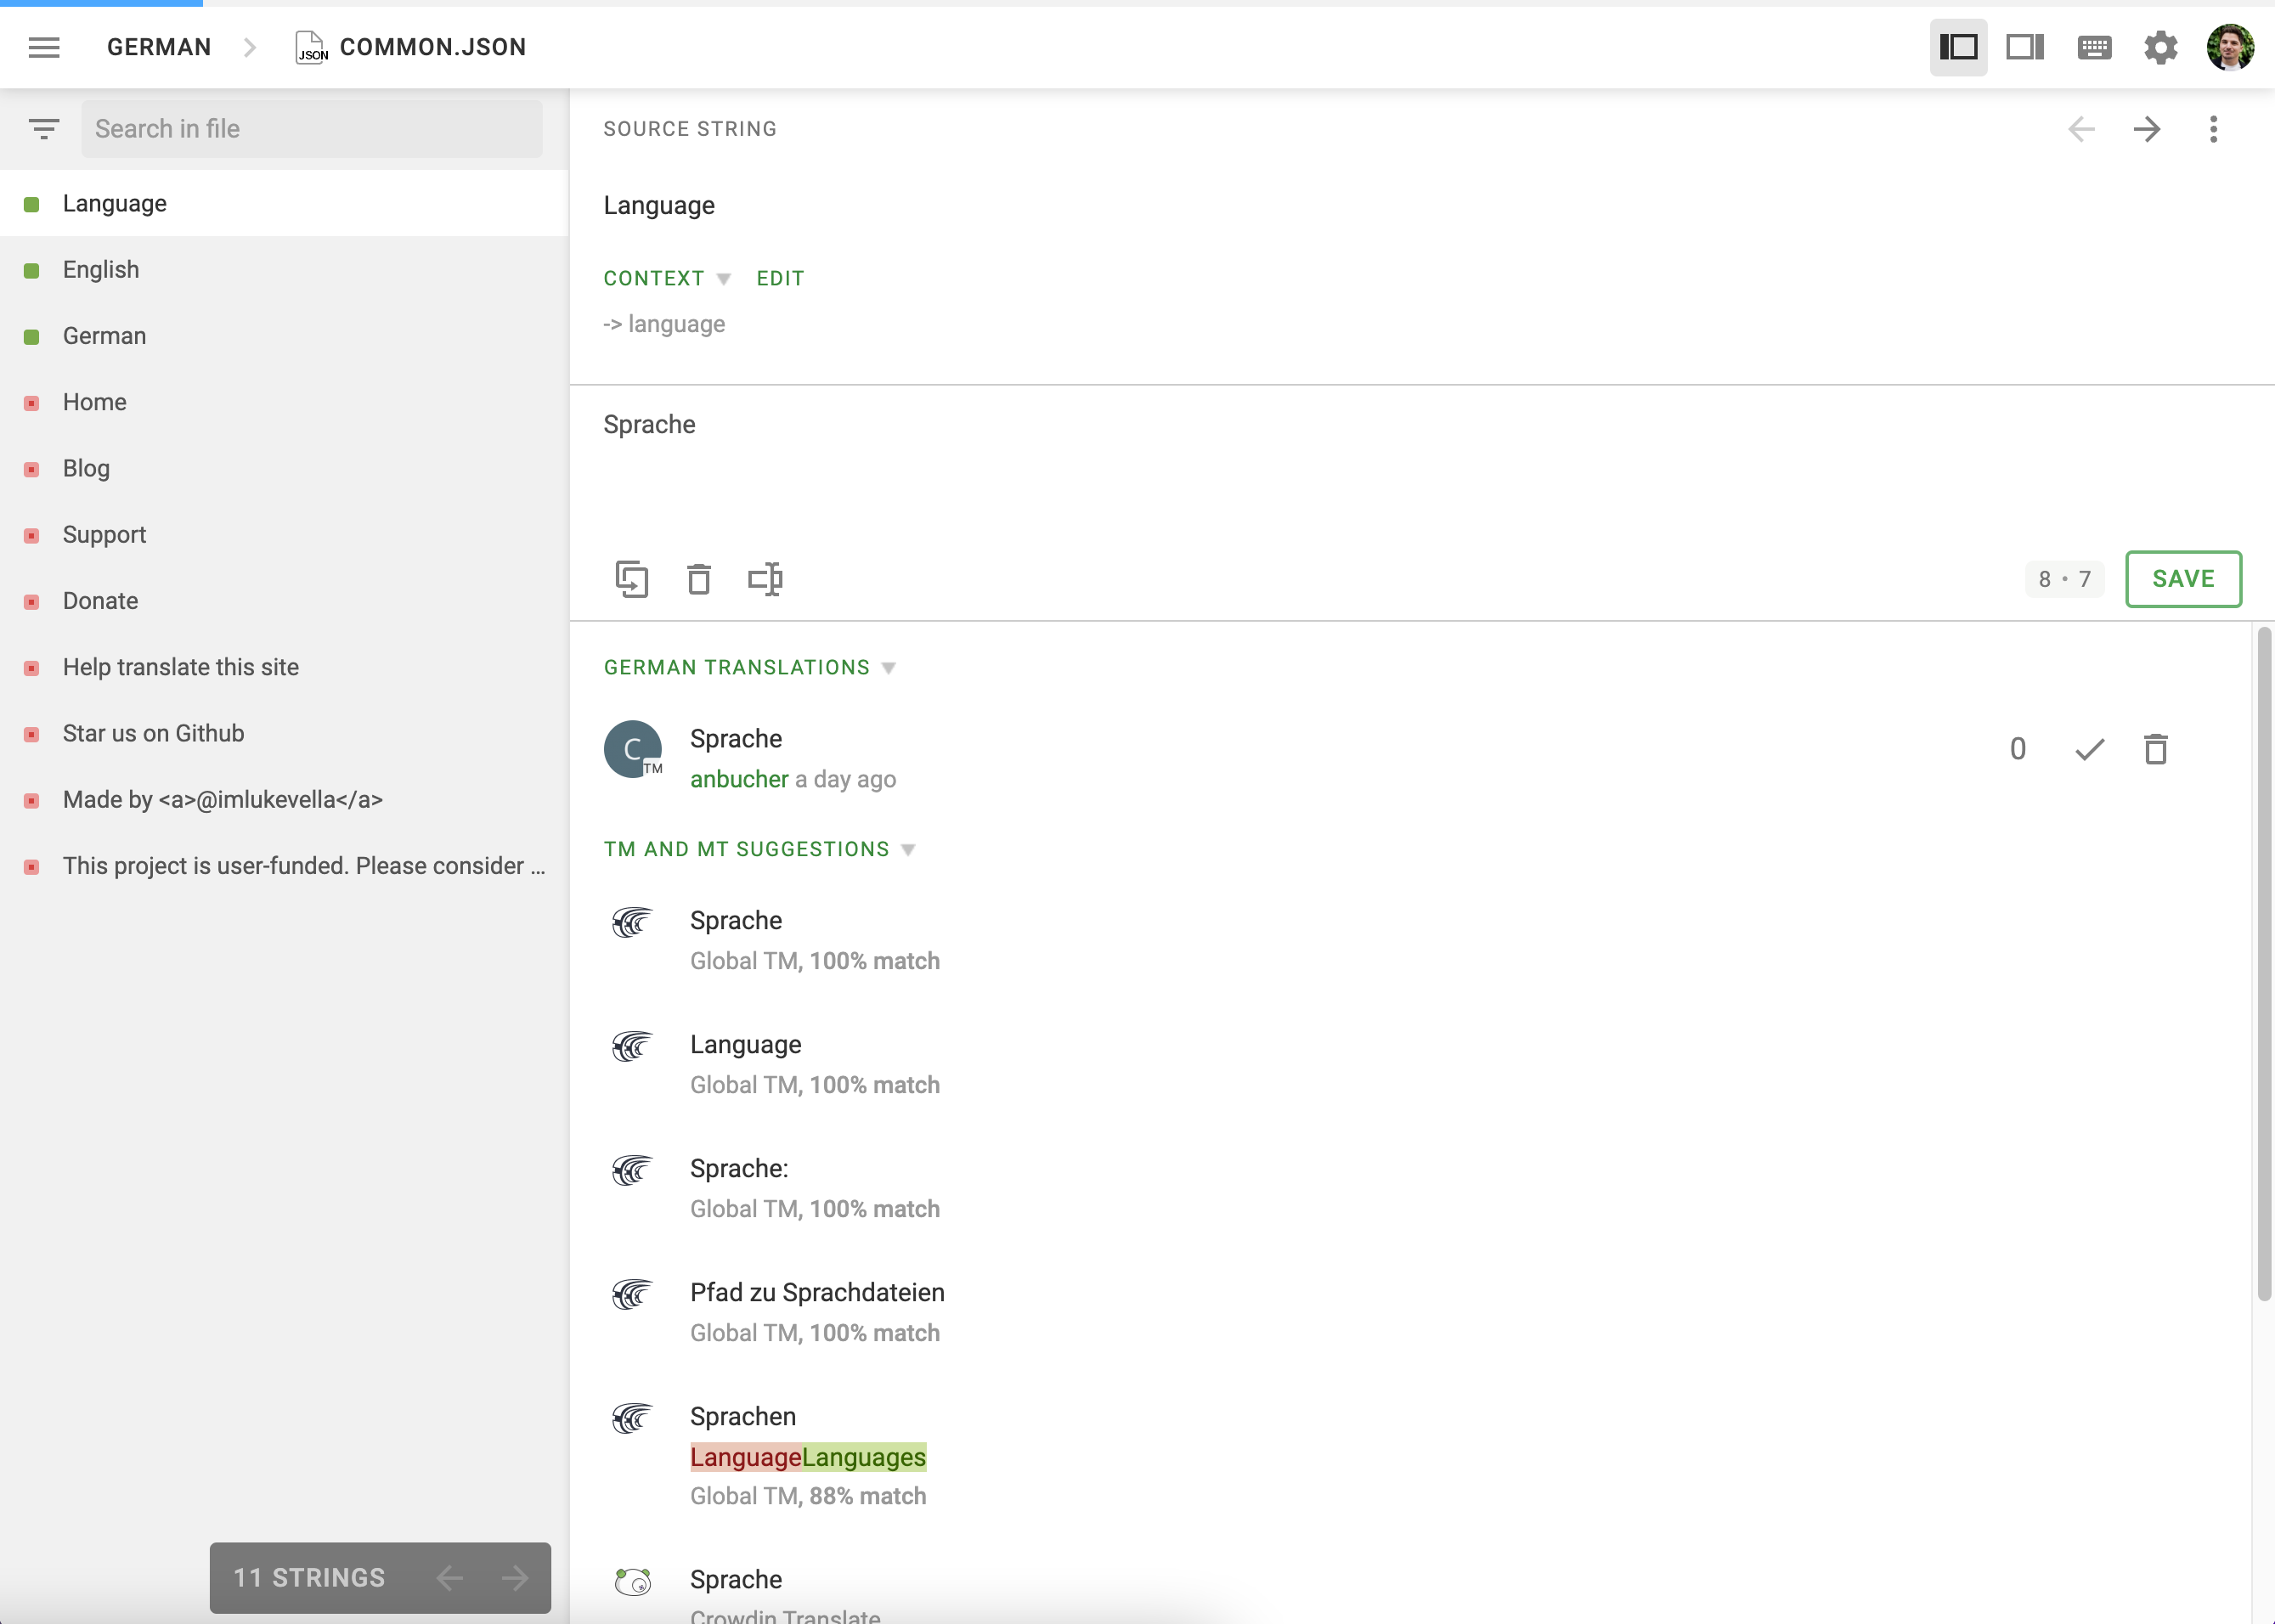The image size is (2275, 1624).
Task: Toggle the left sidebar panel view
Action: point(1958,47)
